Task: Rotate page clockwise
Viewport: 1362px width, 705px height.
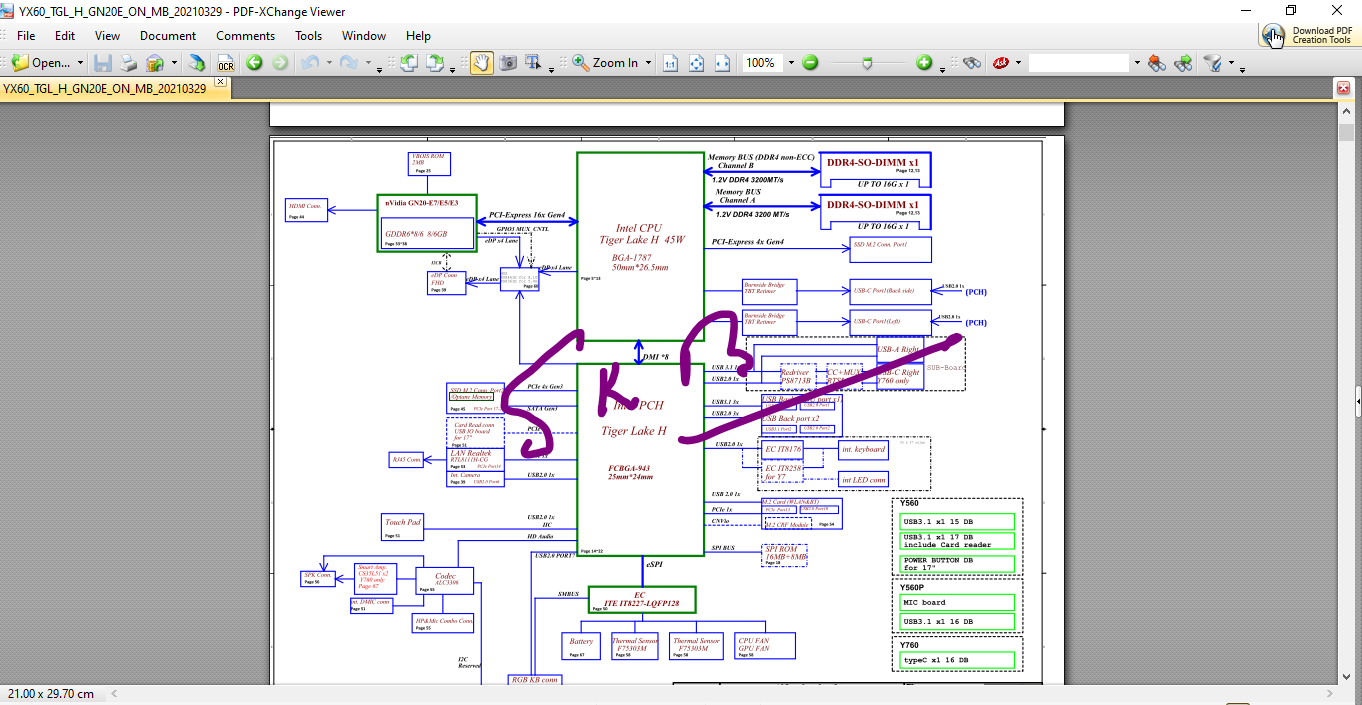Action: pyautogui.click(x=435, y=62)
